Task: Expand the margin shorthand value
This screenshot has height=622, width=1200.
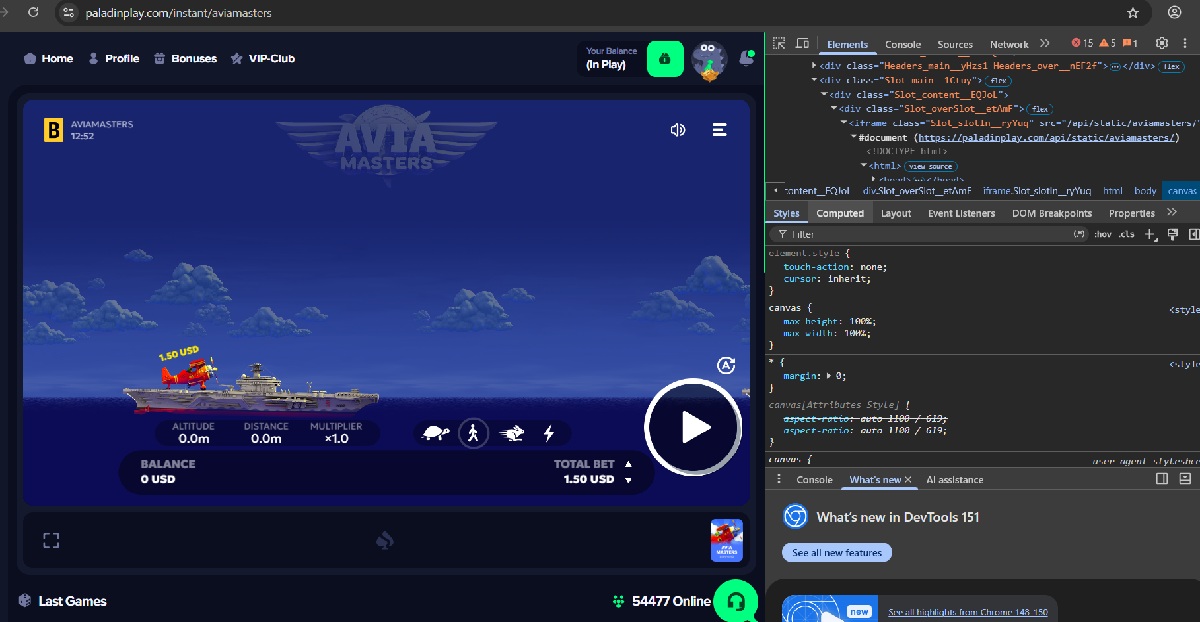Action: tap(828, 376)
